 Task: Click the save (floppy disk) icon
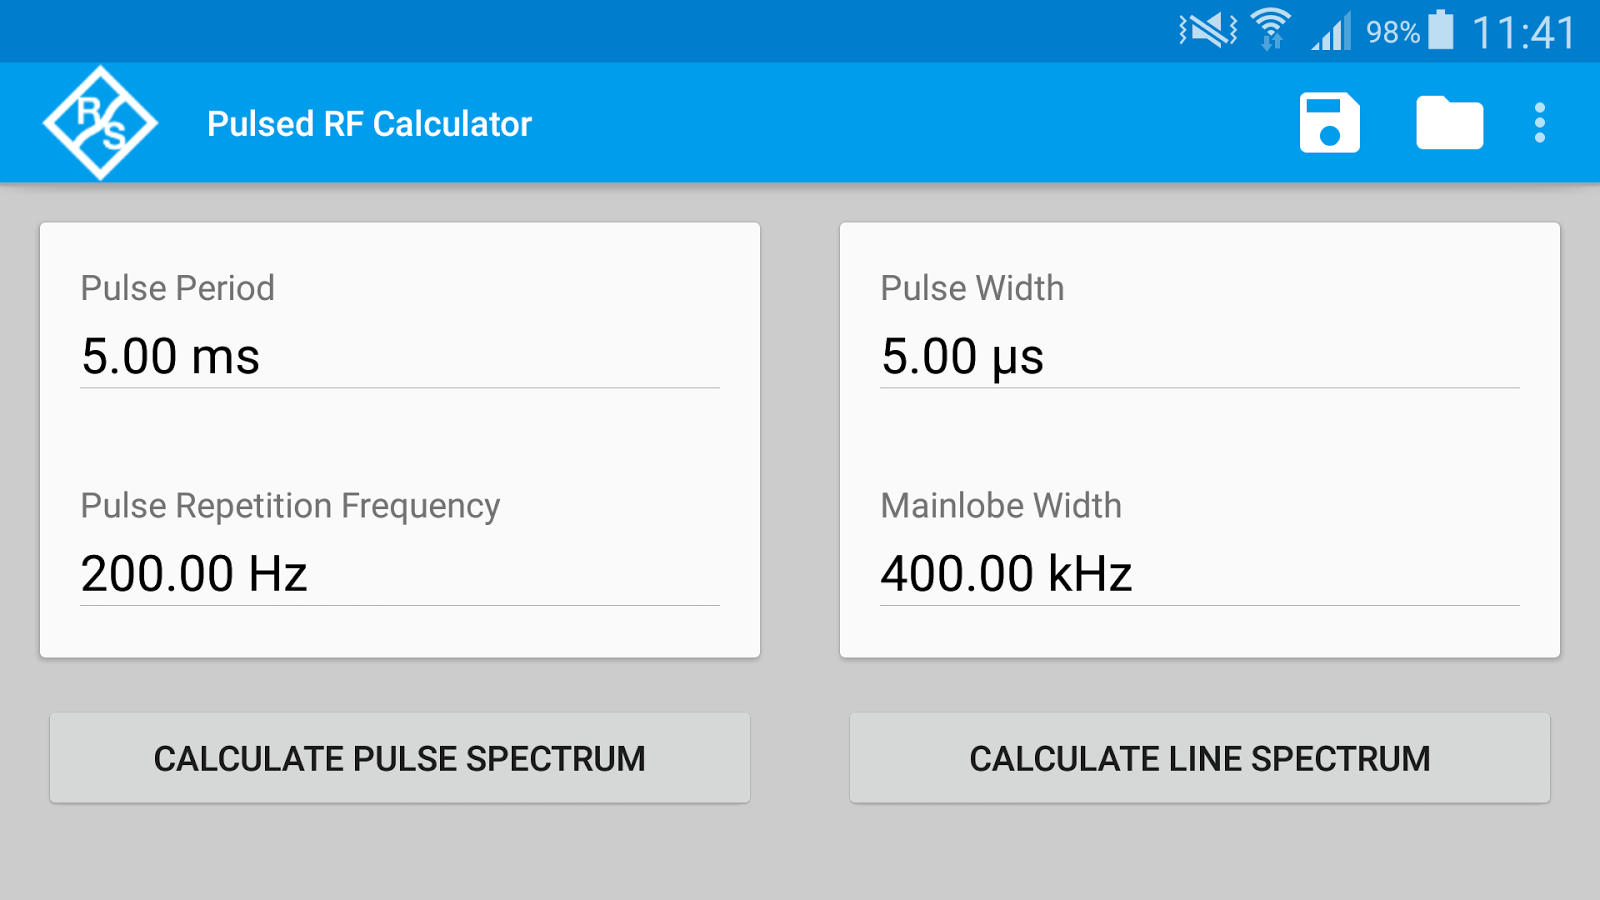pos(1331,122)
